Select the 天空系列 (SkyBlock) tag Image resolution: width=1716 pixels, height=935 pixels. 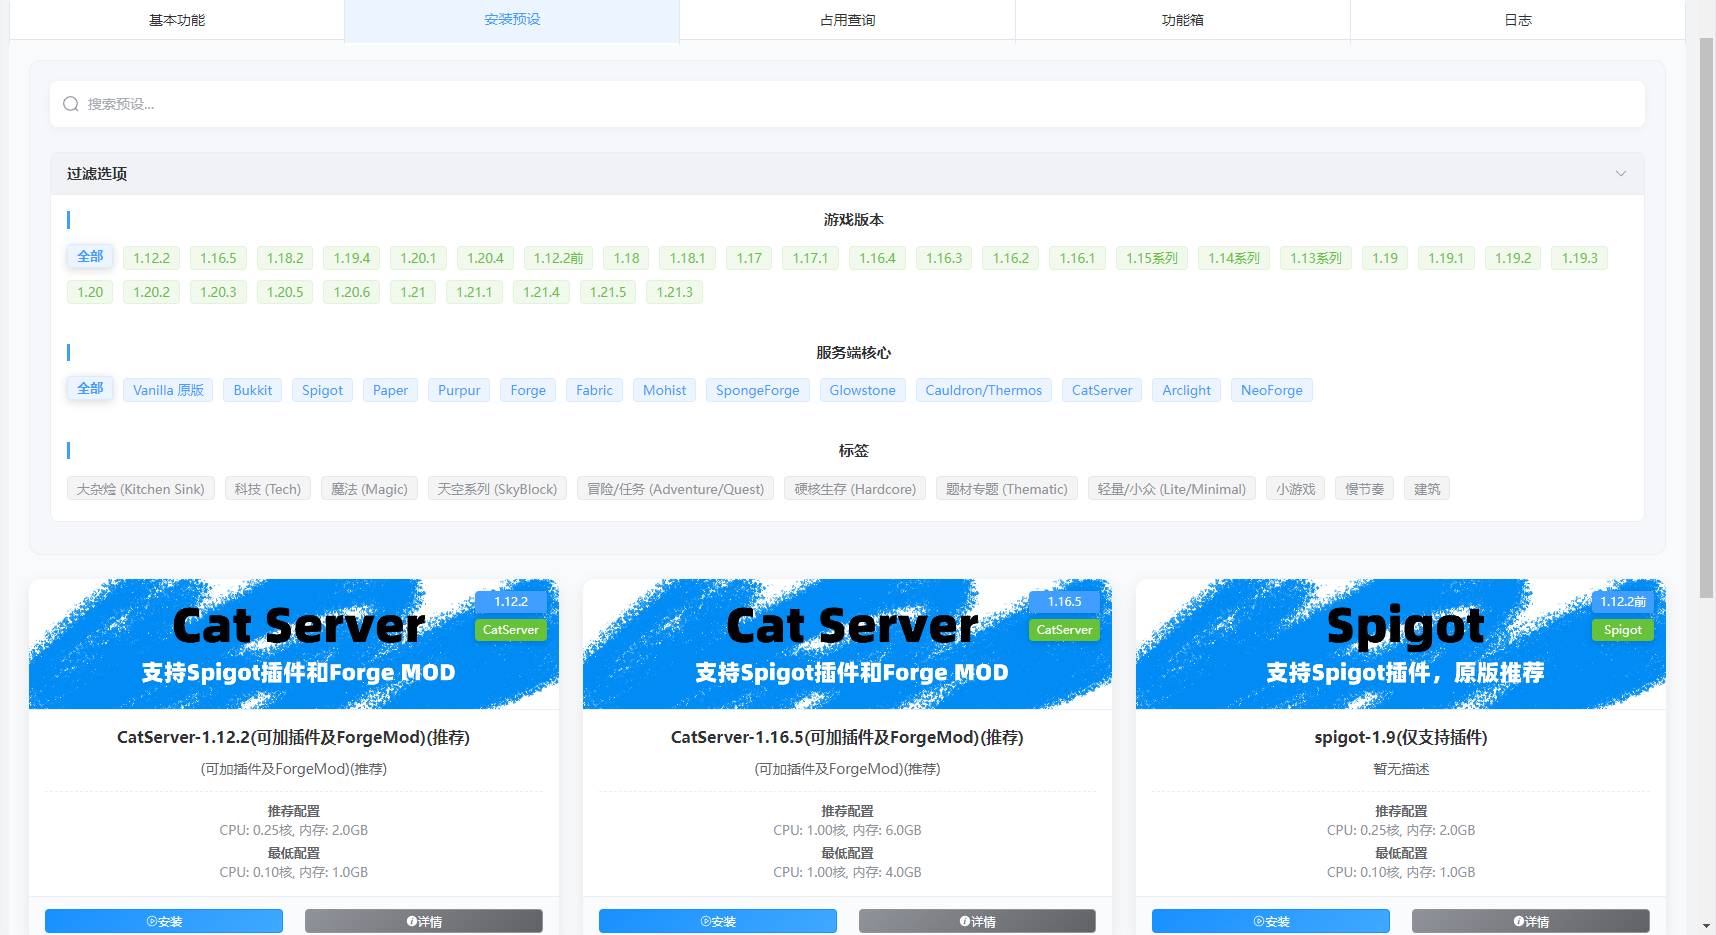coord(497,489)
